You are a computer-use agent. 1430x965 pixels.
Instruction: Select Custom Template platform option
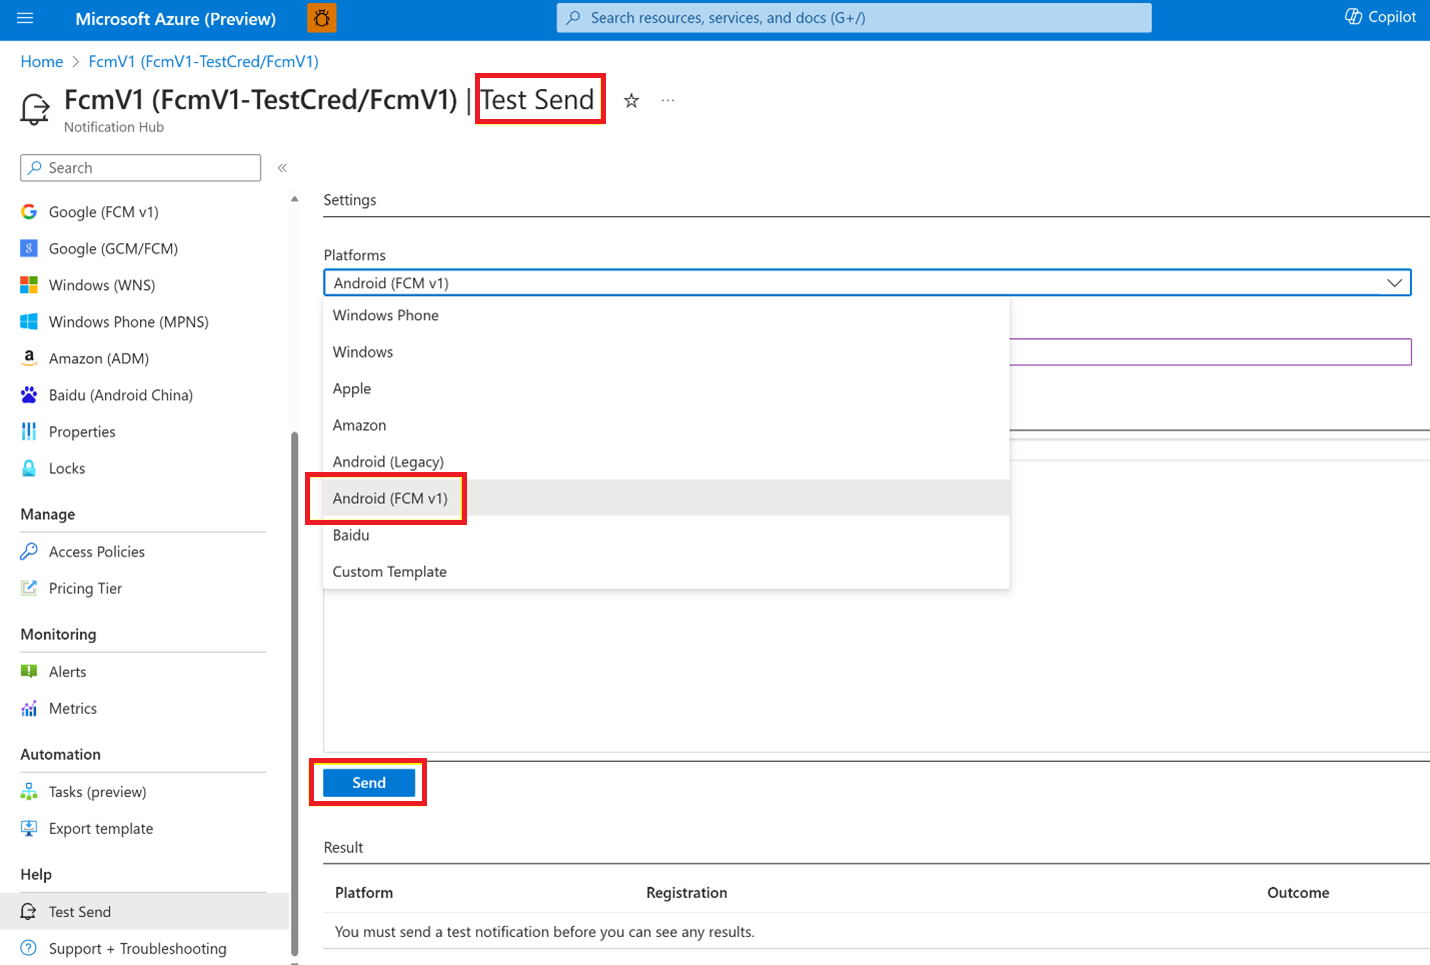click(x=666, y=572)
